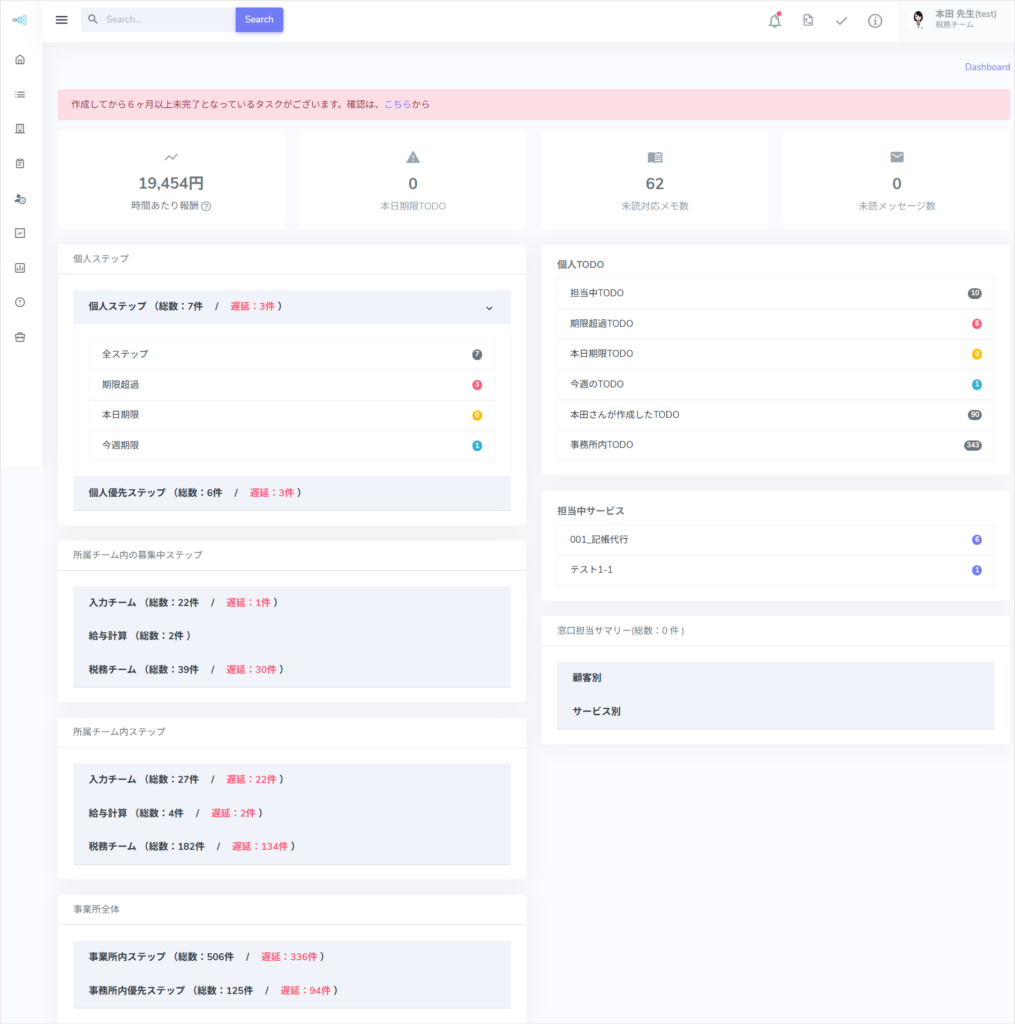Open the 期限超過TODO list item
1015x1024 pixels.
click(775, 323)
